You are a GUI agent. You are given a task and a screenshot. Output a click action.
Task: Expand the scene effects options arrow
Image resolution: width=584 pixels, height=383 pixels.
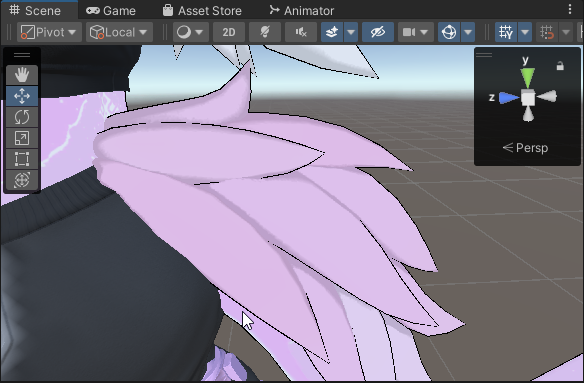[351, 32]
